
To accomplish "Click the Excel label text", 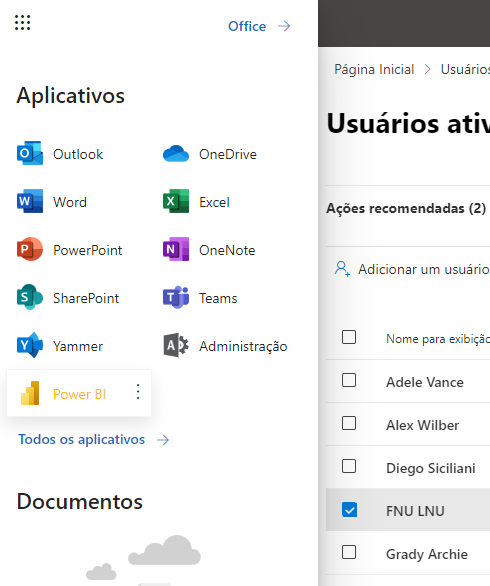I will pos(214,202).
